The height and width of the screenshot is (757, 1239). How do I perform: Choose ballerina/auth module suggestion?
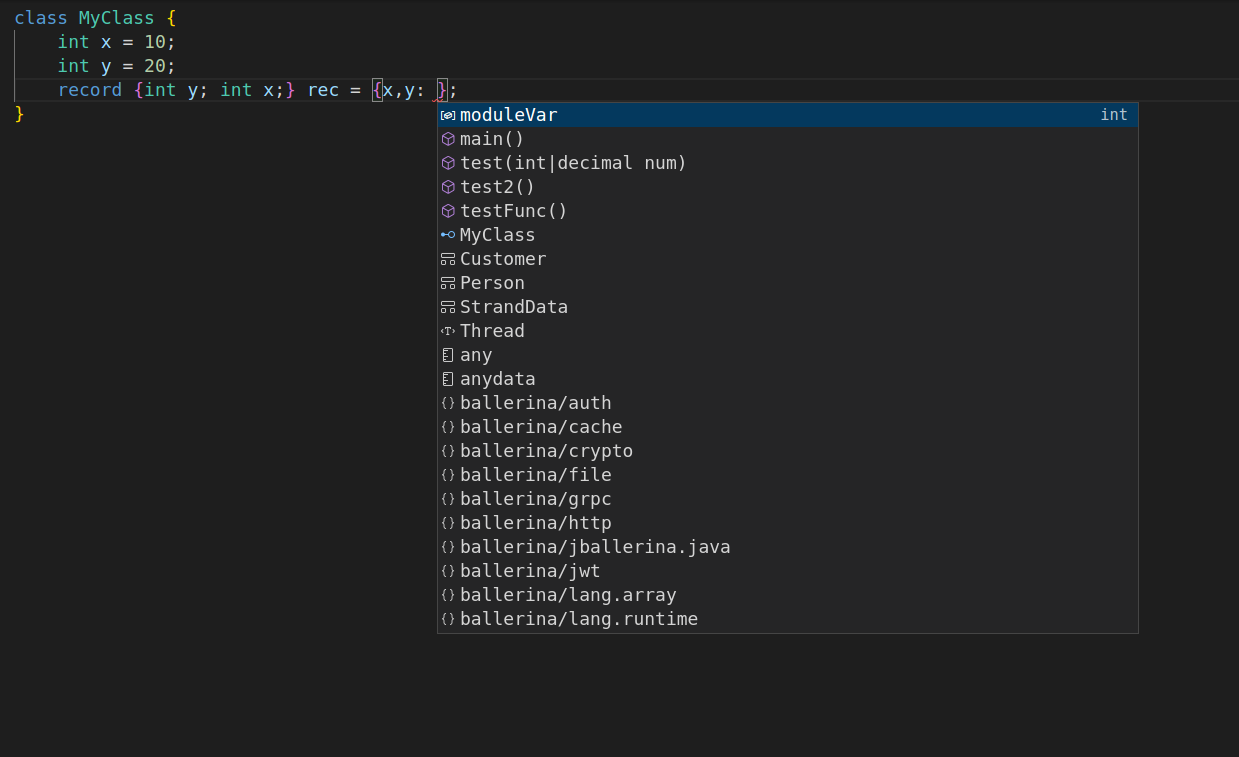[788, 403]
